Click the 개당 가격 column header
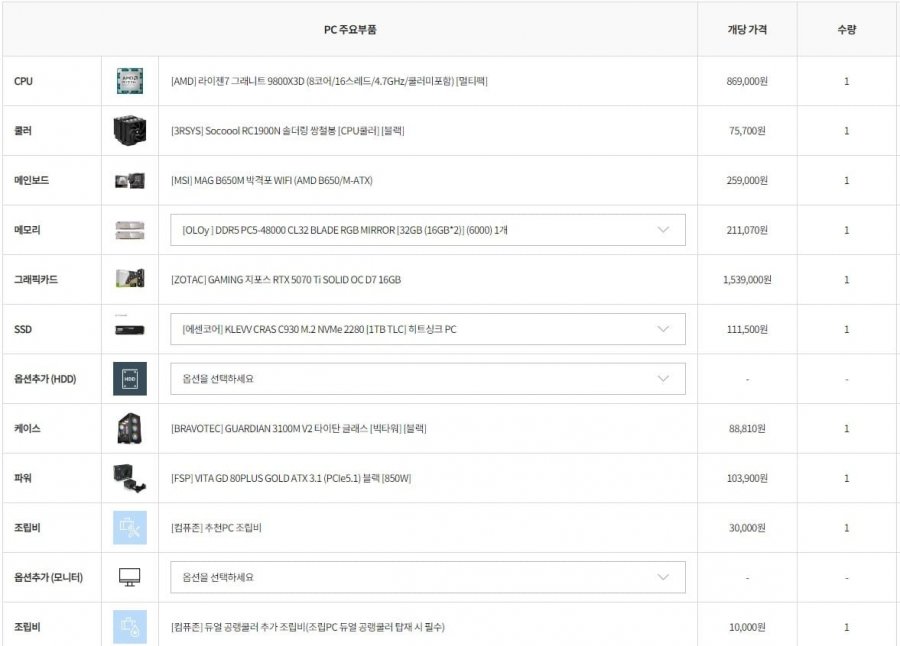The image size is (900, 646). 747,29
